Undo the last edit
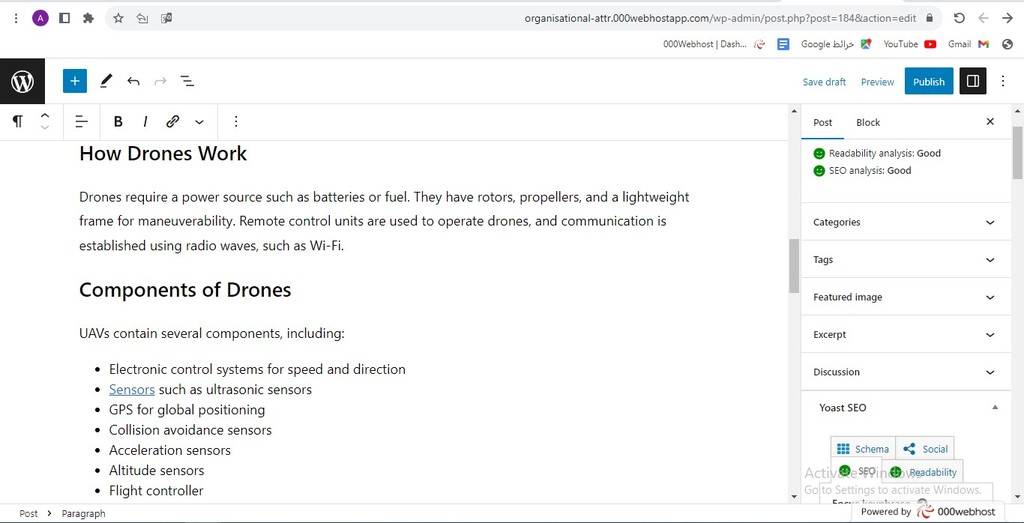Image resolution: width=1024 pixels, height=523 pixels. (133, 81)
